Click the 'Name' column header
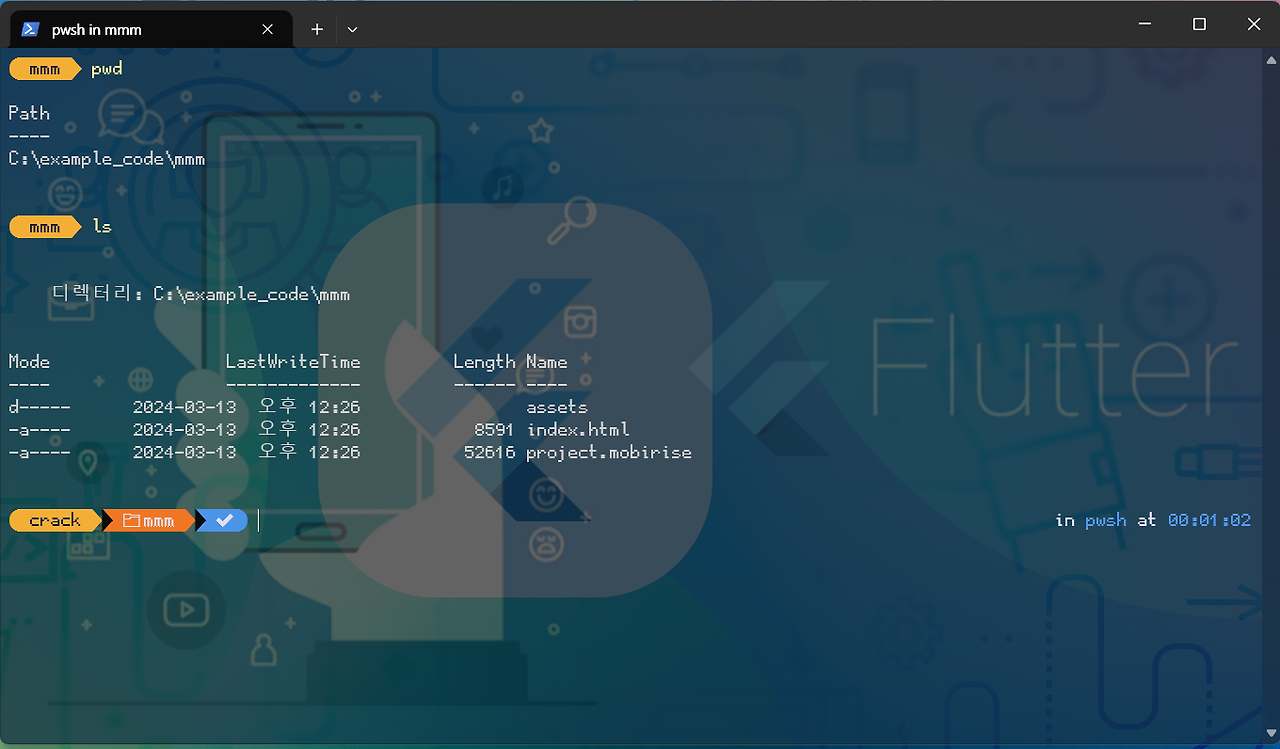The height and width of the screenshot is (749, 1280). tap(547, 362)
